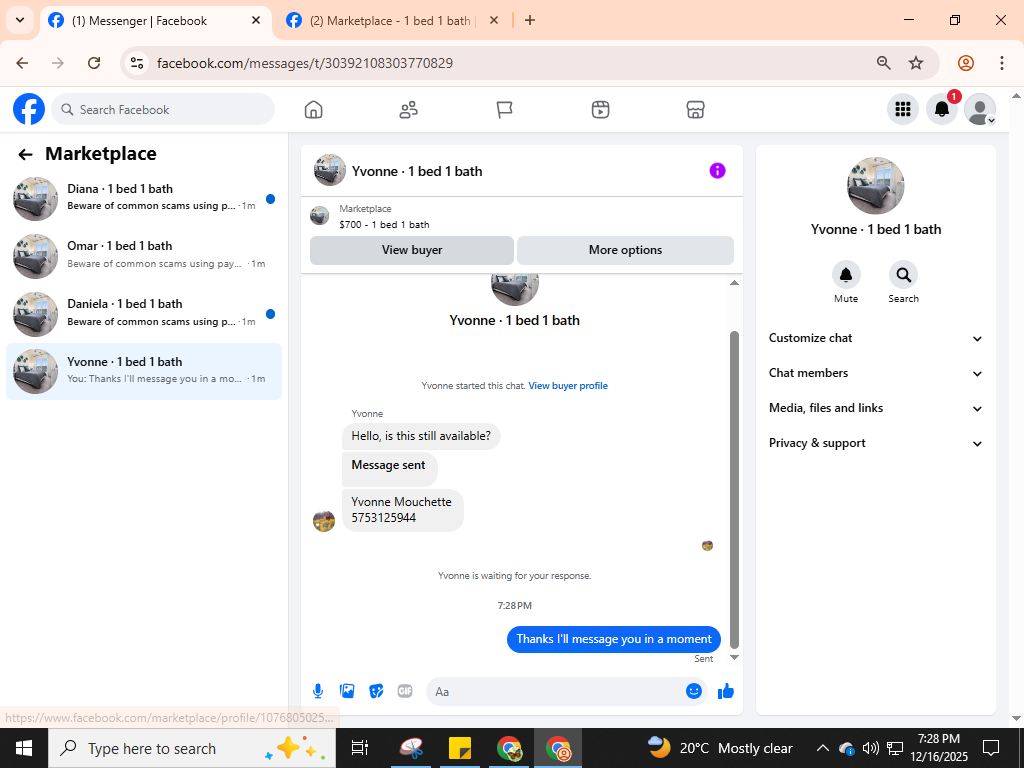
Task: Open the Marketplace storefront icon
Action: coord(696,110)
